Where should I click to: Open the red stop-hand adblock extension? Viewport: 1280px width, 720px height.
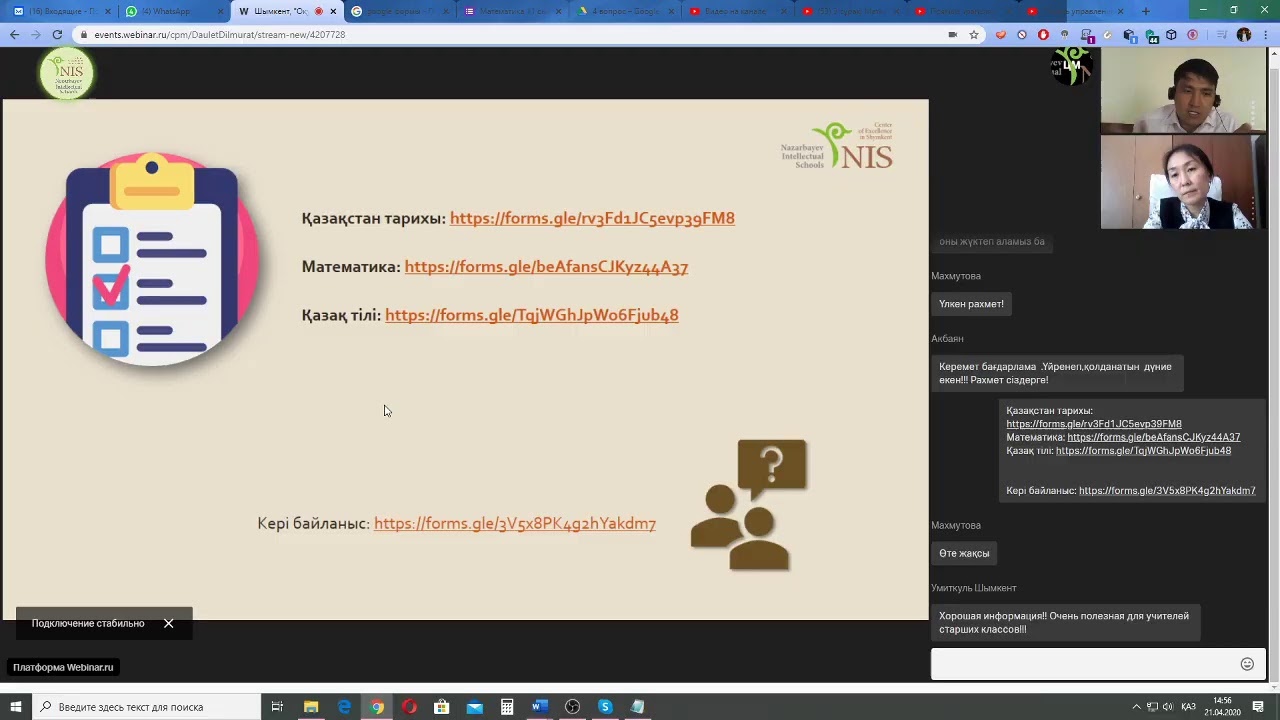pos(1043,35)
